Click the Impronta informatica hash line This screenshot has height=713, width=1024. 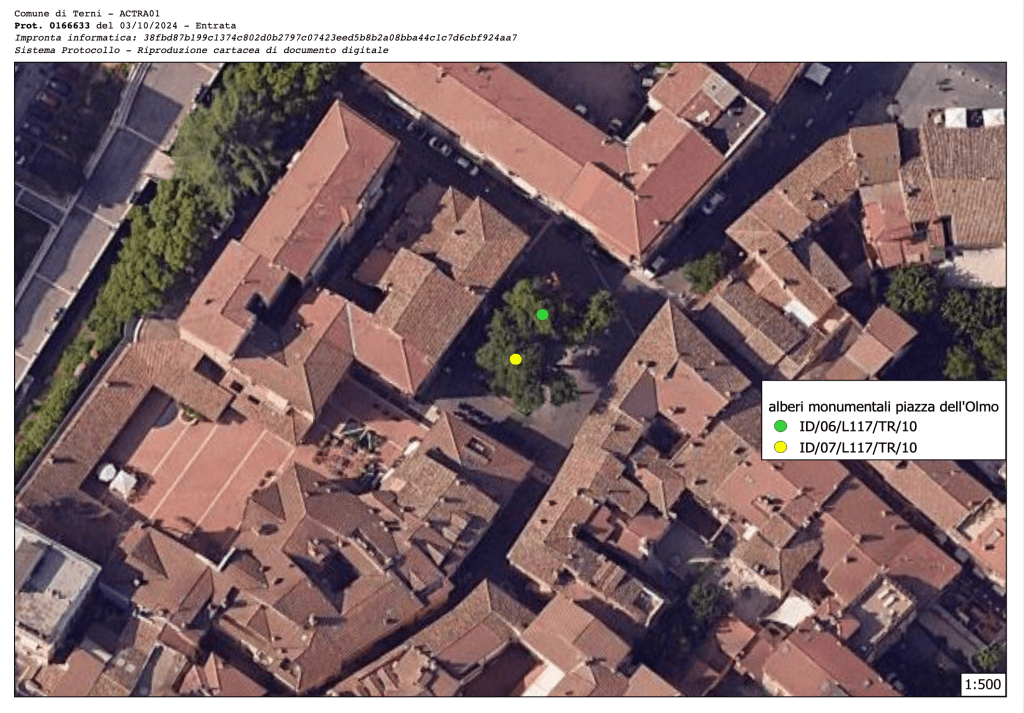[x=265, y=37]
